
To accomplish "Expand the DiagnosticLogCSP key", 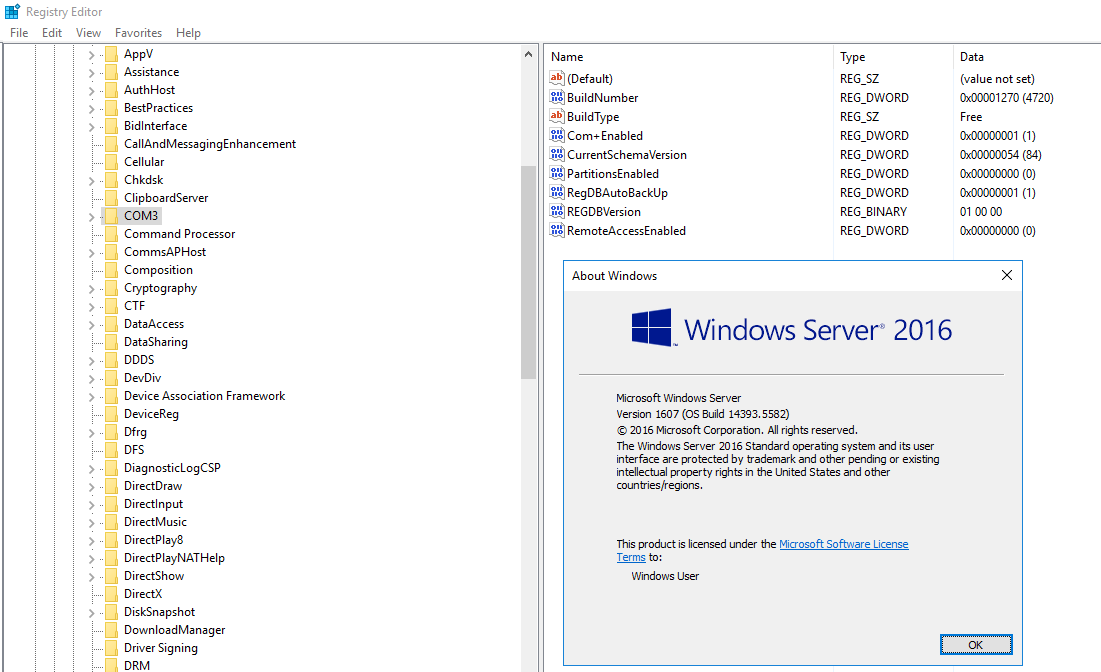I will click(x=91, y=468).
